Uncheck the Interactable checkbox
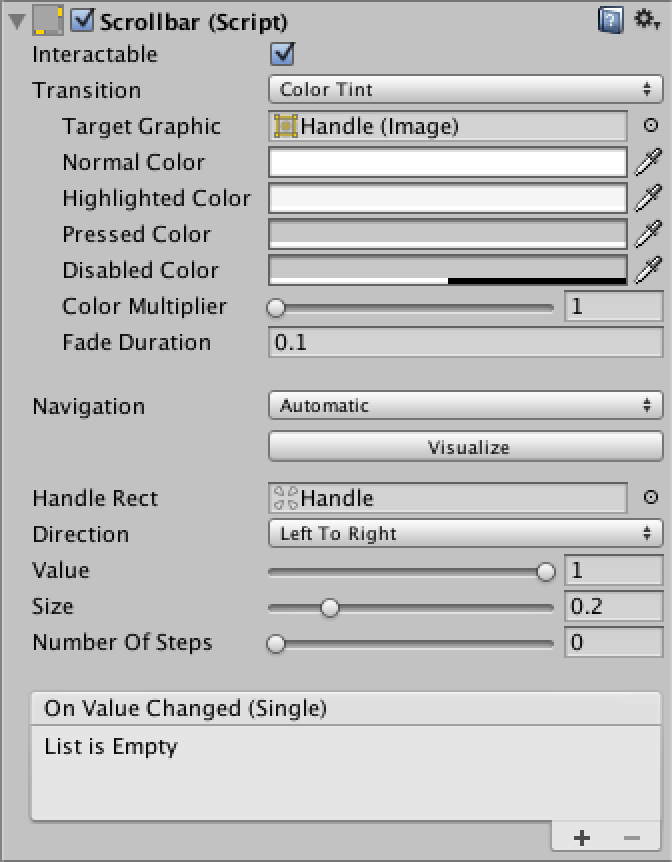 (282, 54)
